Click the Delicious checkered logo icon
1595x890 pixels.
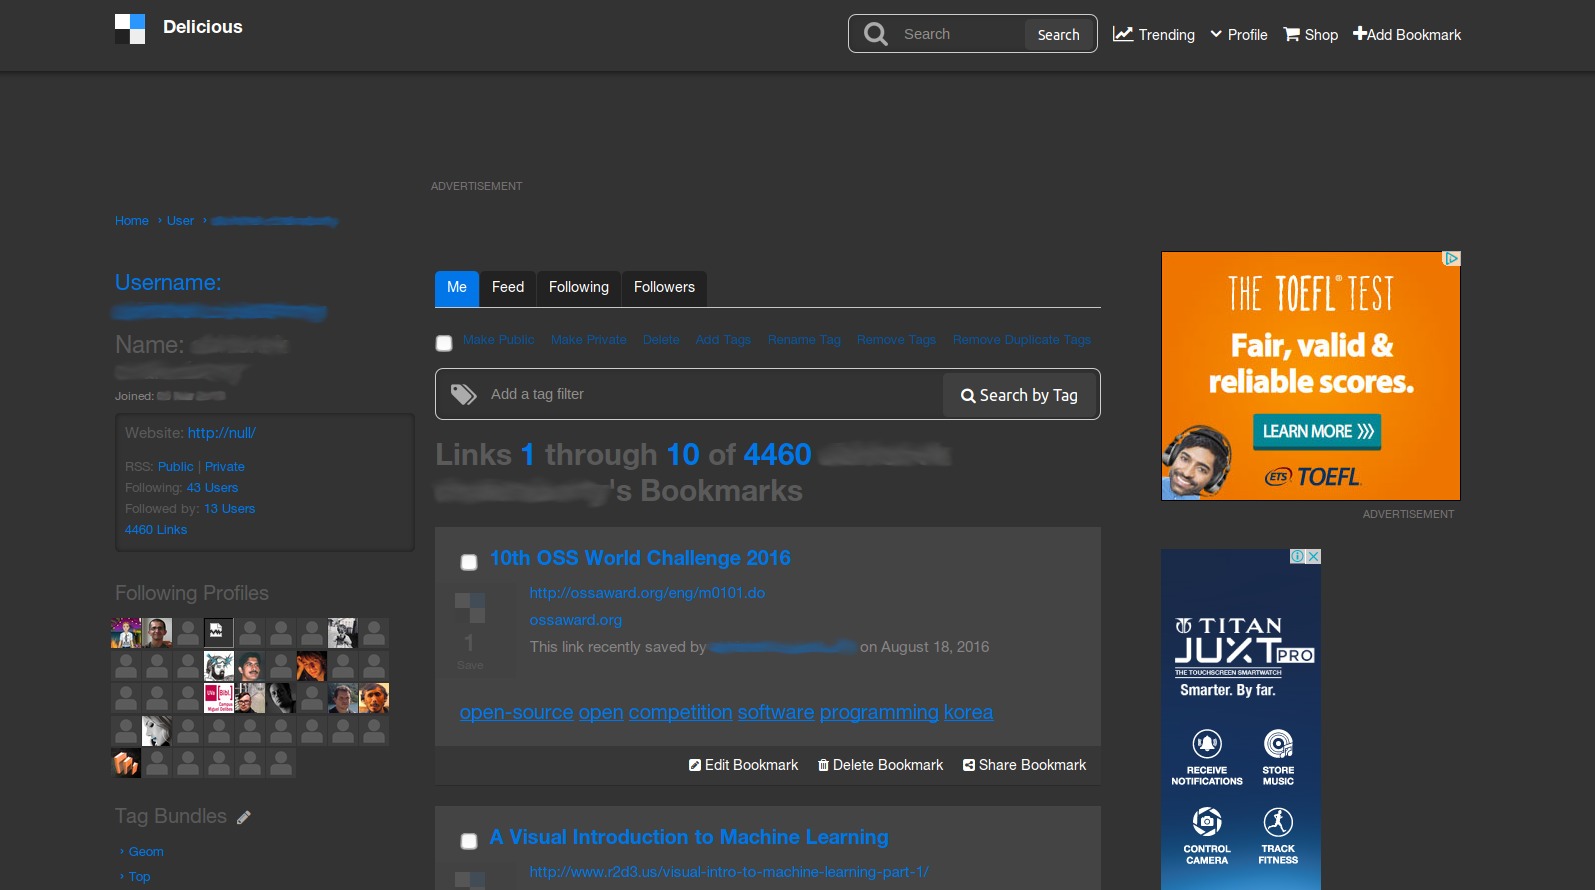click(130, 29)
